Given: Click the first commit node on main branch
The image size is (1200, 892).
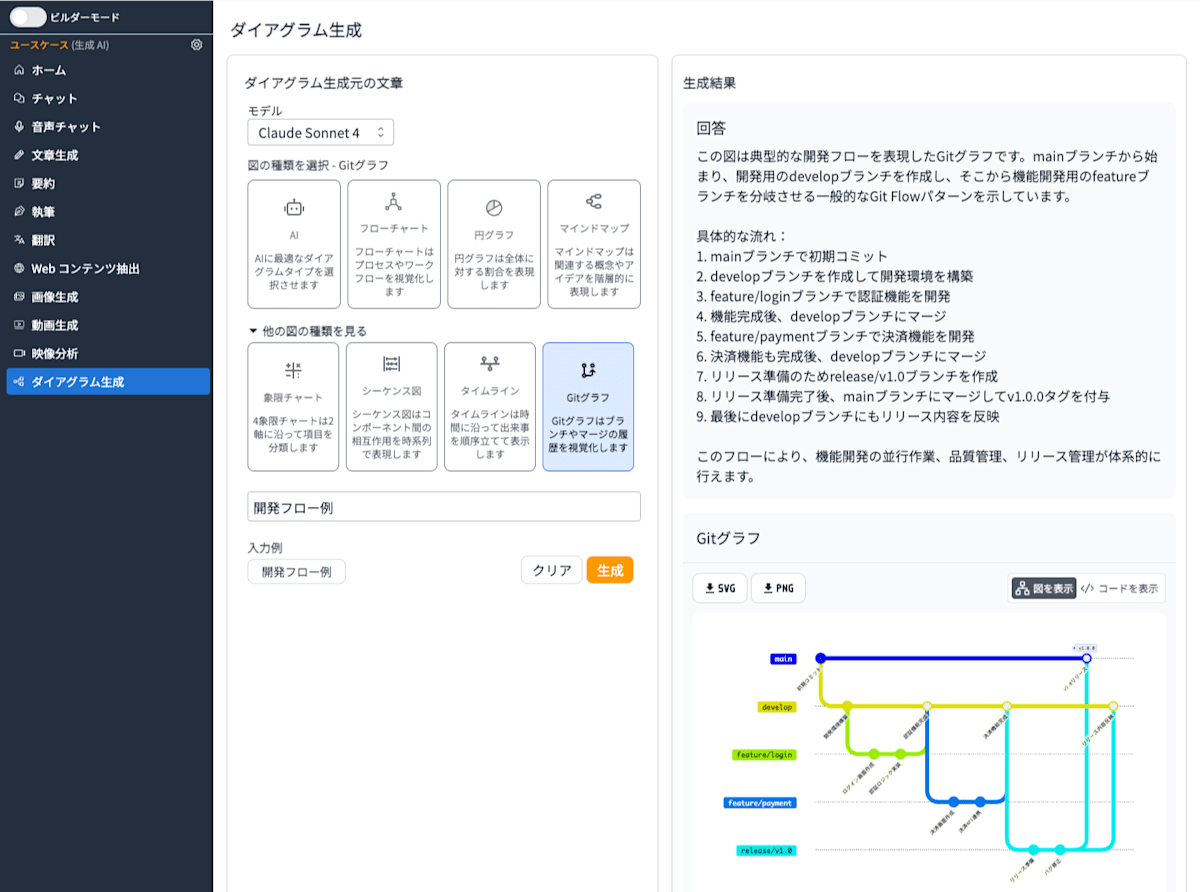Looking at the screenshot, I should (821, 658).
